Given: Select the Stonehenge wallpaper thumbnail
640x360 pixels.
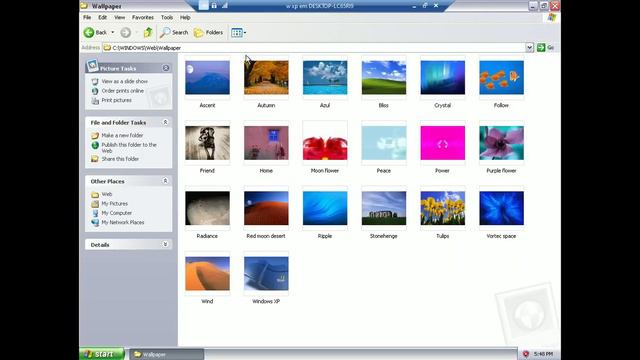Looking at the screenshot, I should click(384, 208).
